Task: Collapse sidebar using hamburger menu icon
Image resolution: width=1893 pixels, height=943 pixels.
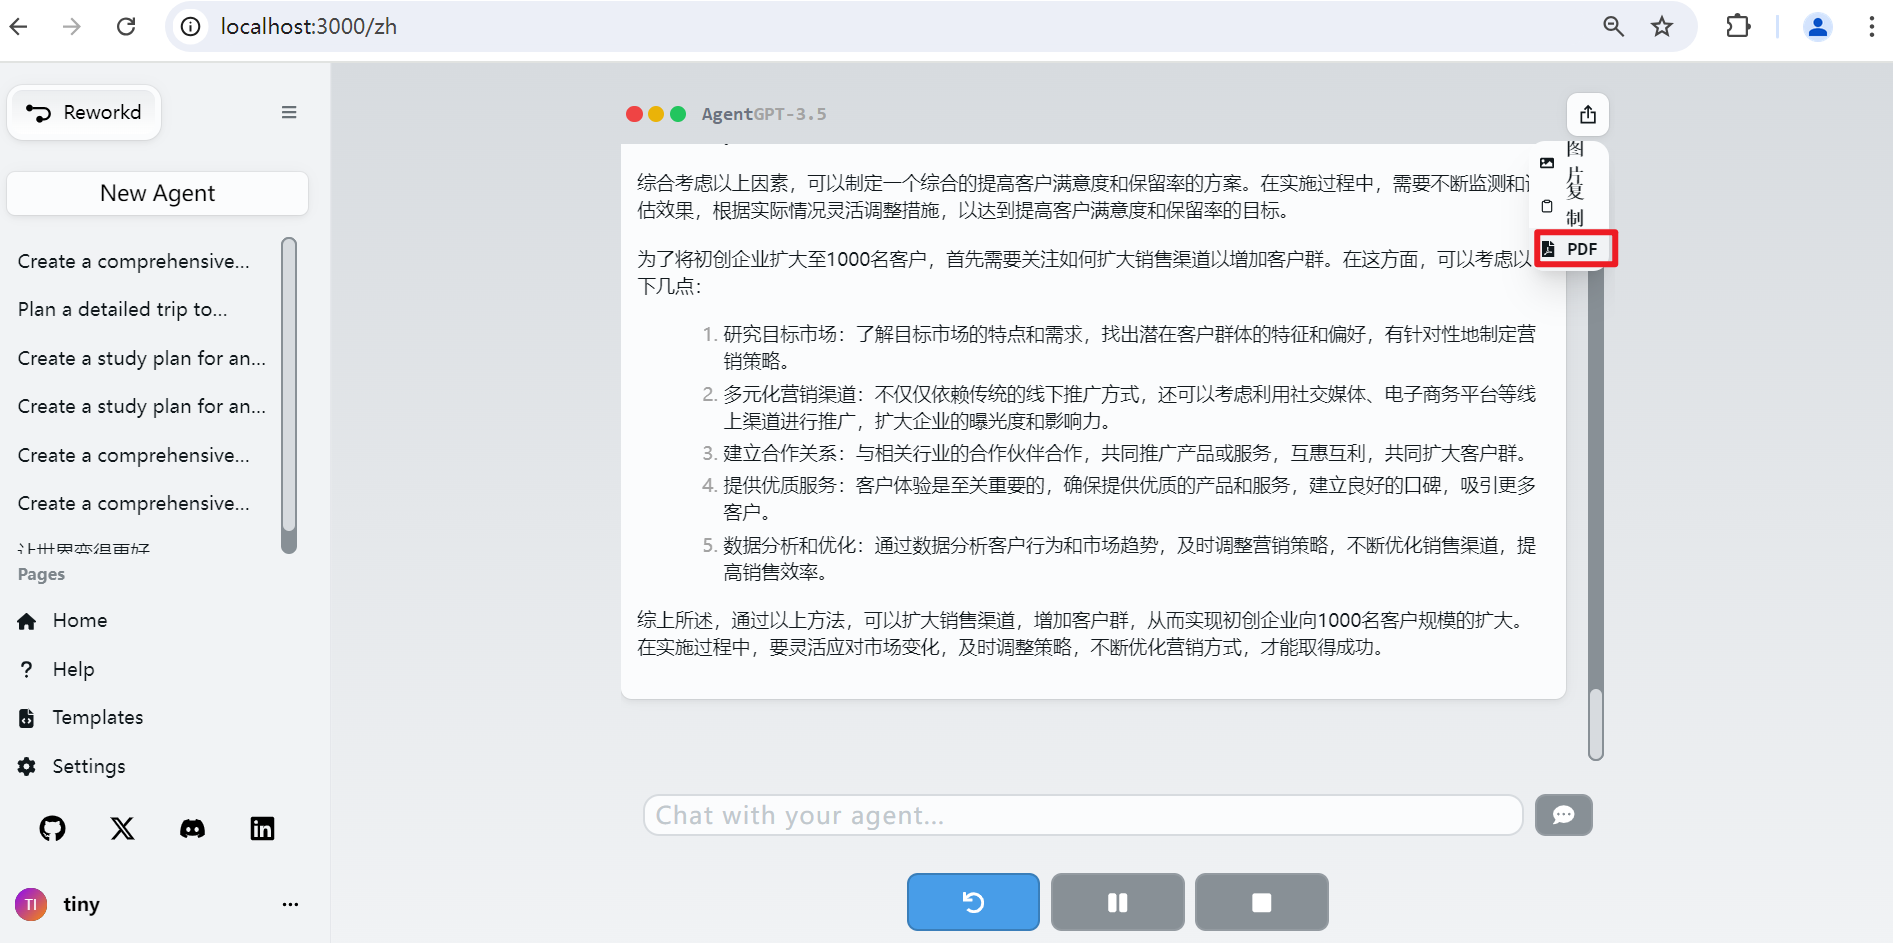Action: click(289, 113)
